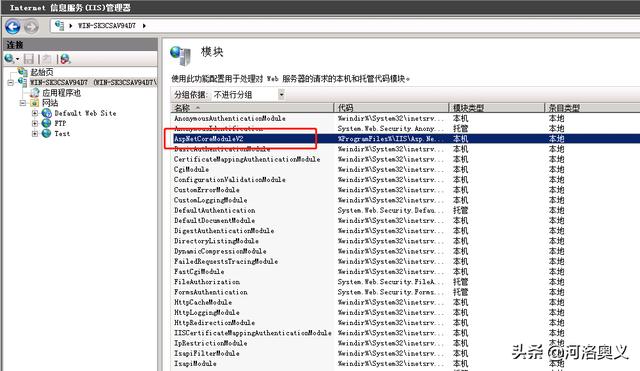Screen dimensions: 640x371
Task: Sort by the Entry Type (条目类型) column header
Action: (592, 108)
